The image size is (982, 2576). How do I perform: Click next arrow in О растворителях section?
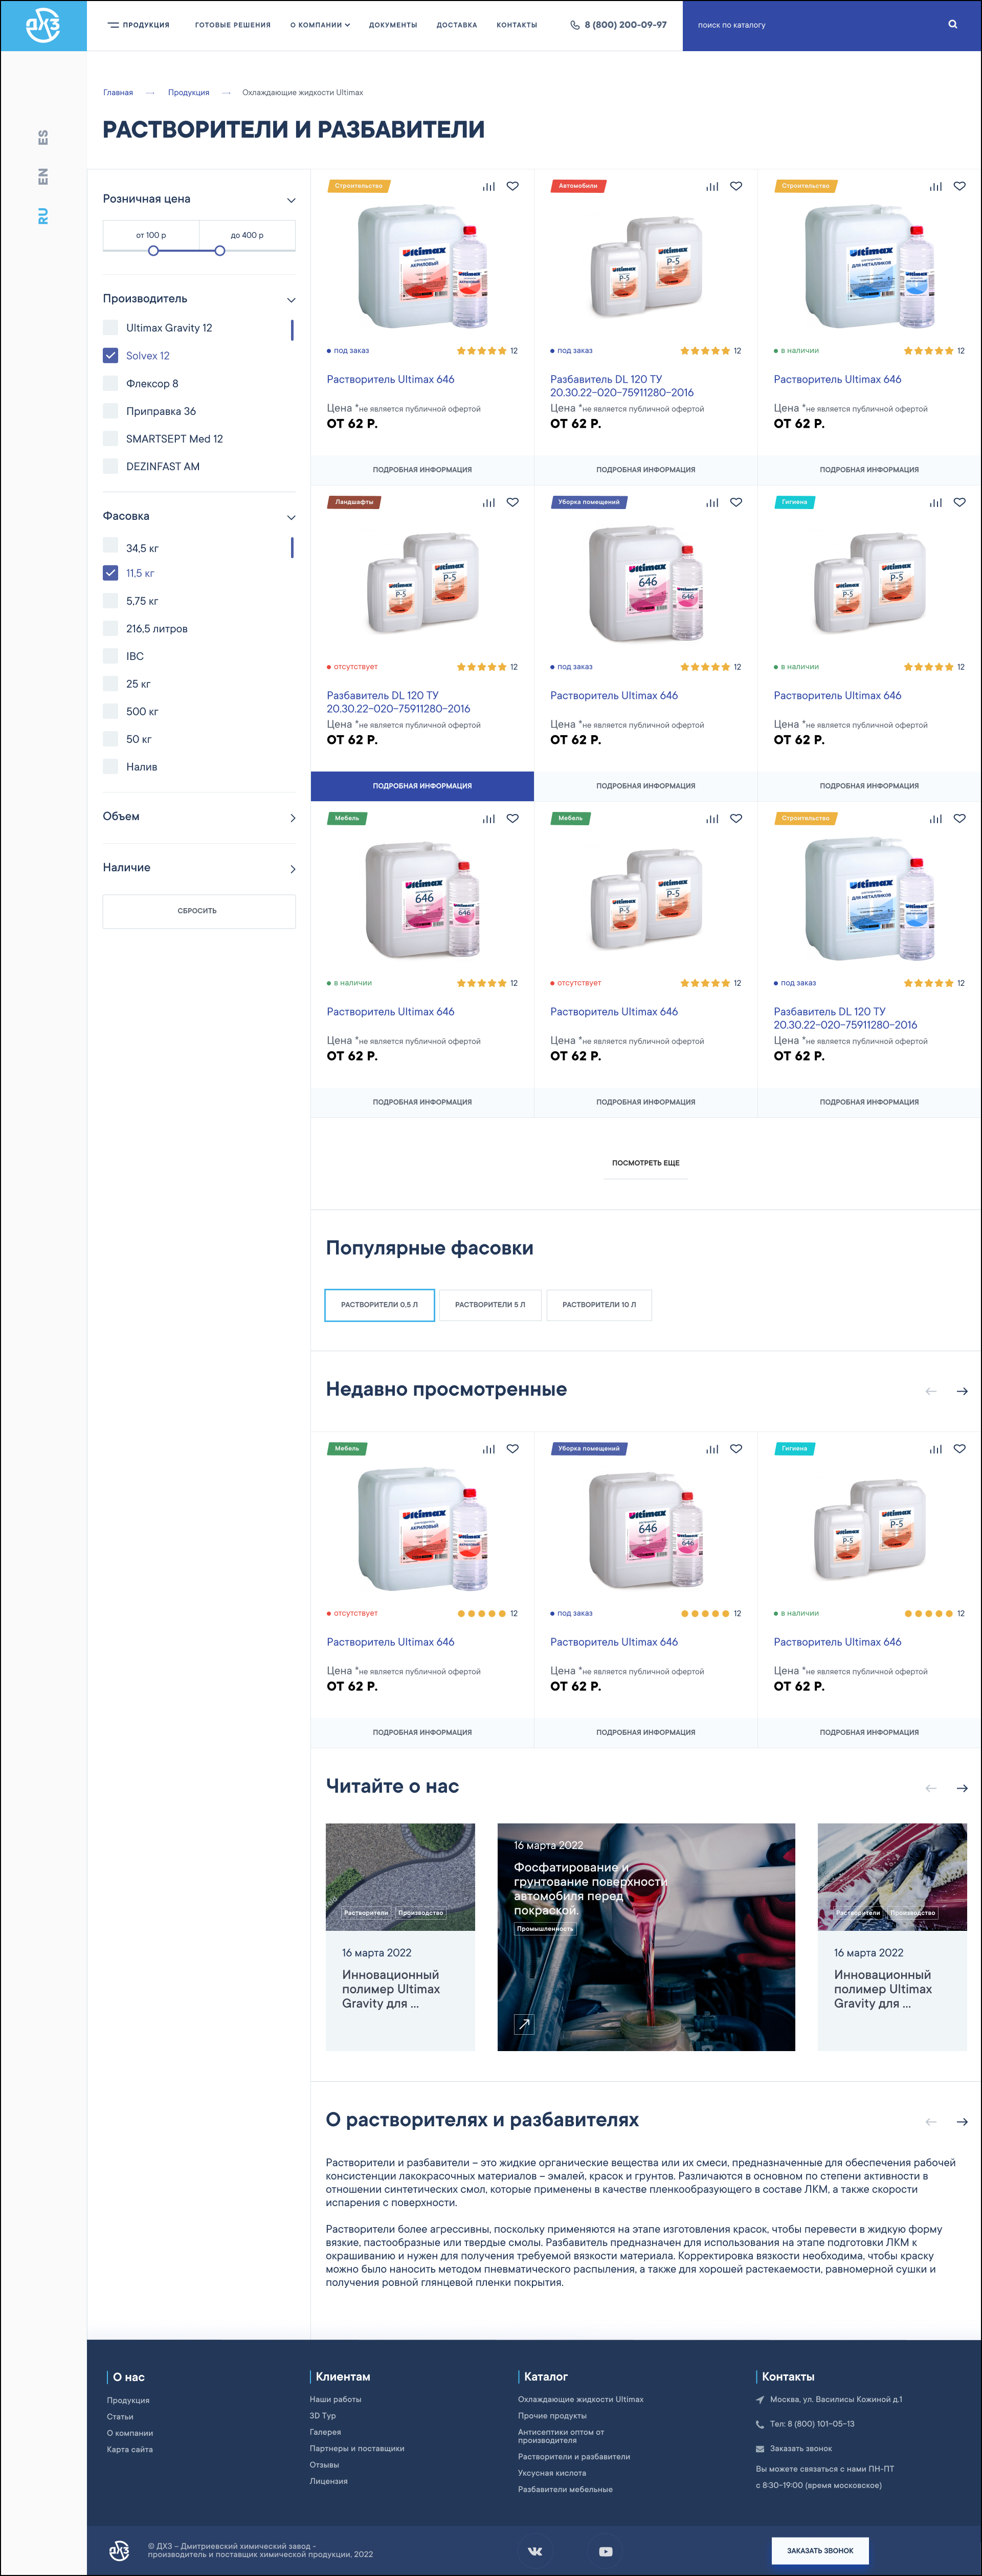click(962, 2122)
